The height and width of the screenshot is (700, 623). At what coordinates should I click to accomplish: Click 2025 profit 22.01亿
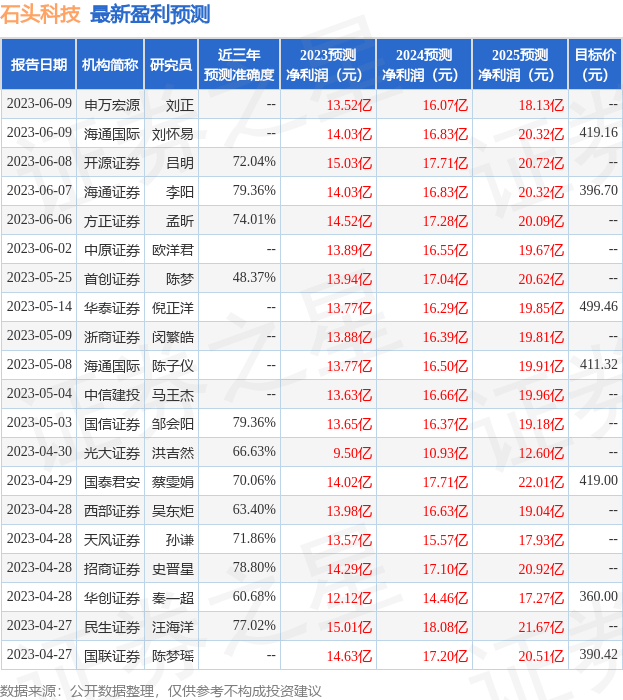coord(541,482)
